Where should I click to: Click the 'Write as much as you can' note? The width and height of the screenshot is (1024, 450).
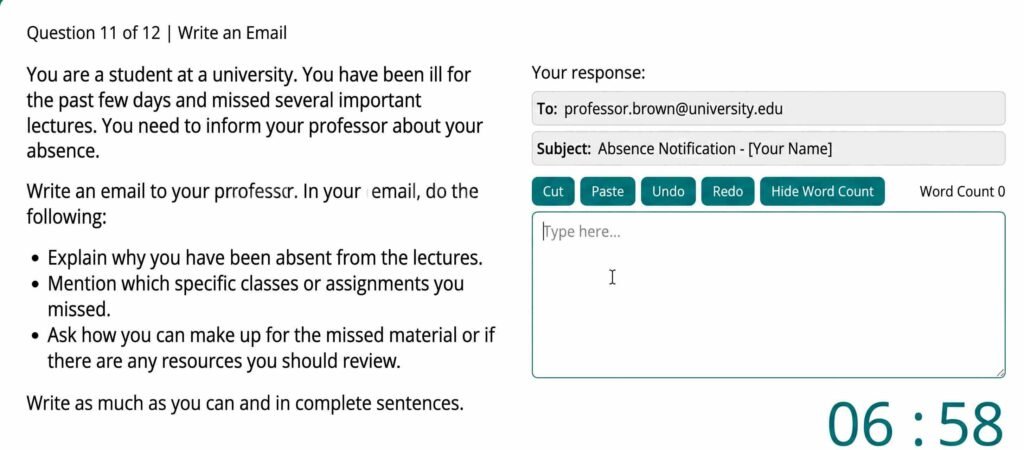click(245, 404)
